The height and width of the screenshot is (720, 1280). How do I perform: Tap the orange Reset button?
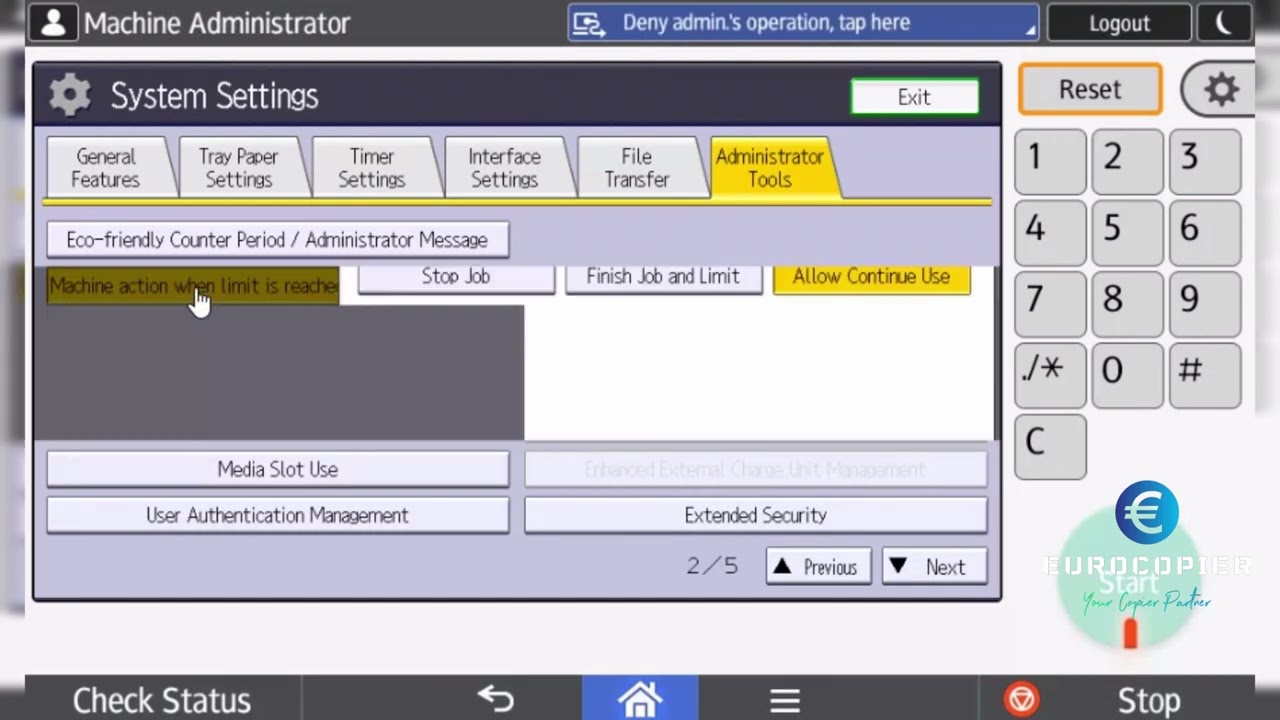(x=1090, y=89)
